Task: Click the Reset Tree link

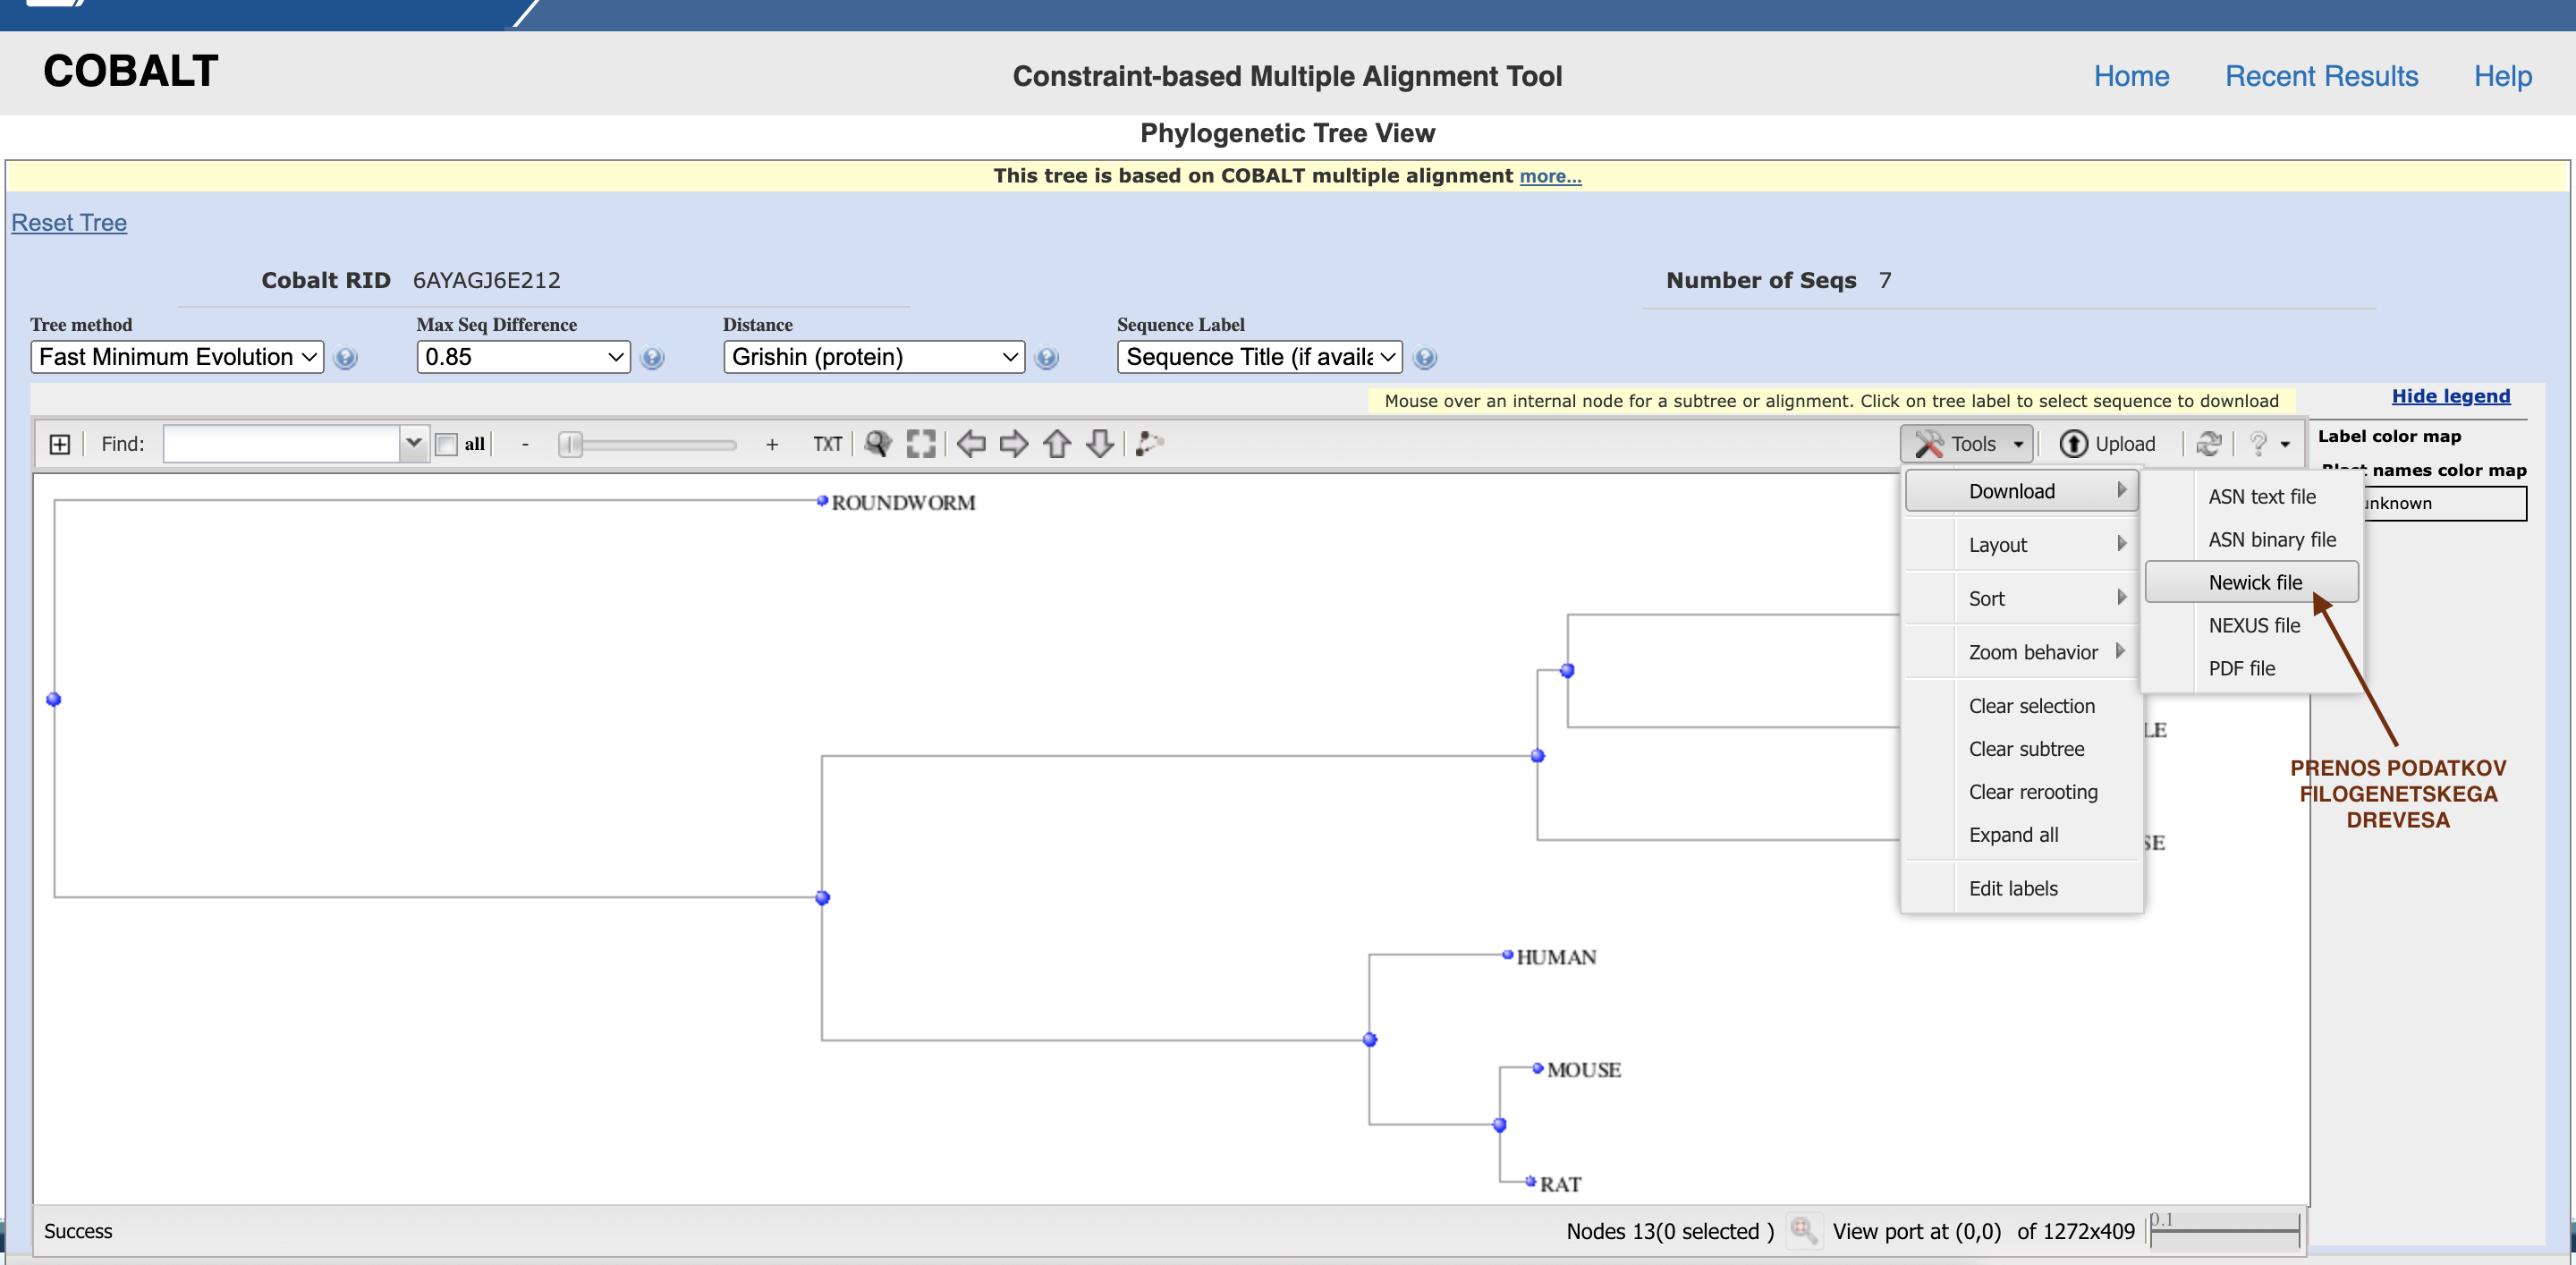Action: (69, 223)
